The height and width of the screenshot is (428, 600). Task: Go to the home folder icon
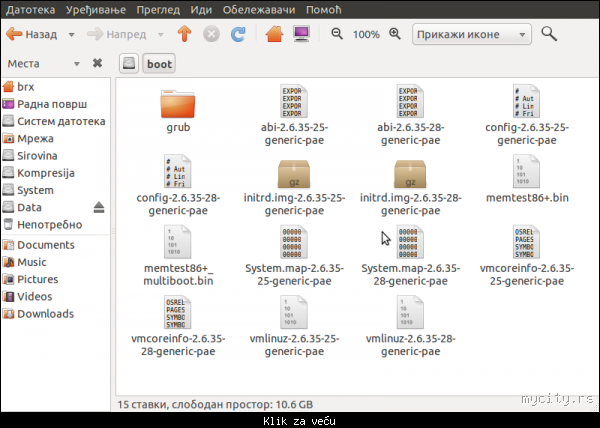pos(274,34)
